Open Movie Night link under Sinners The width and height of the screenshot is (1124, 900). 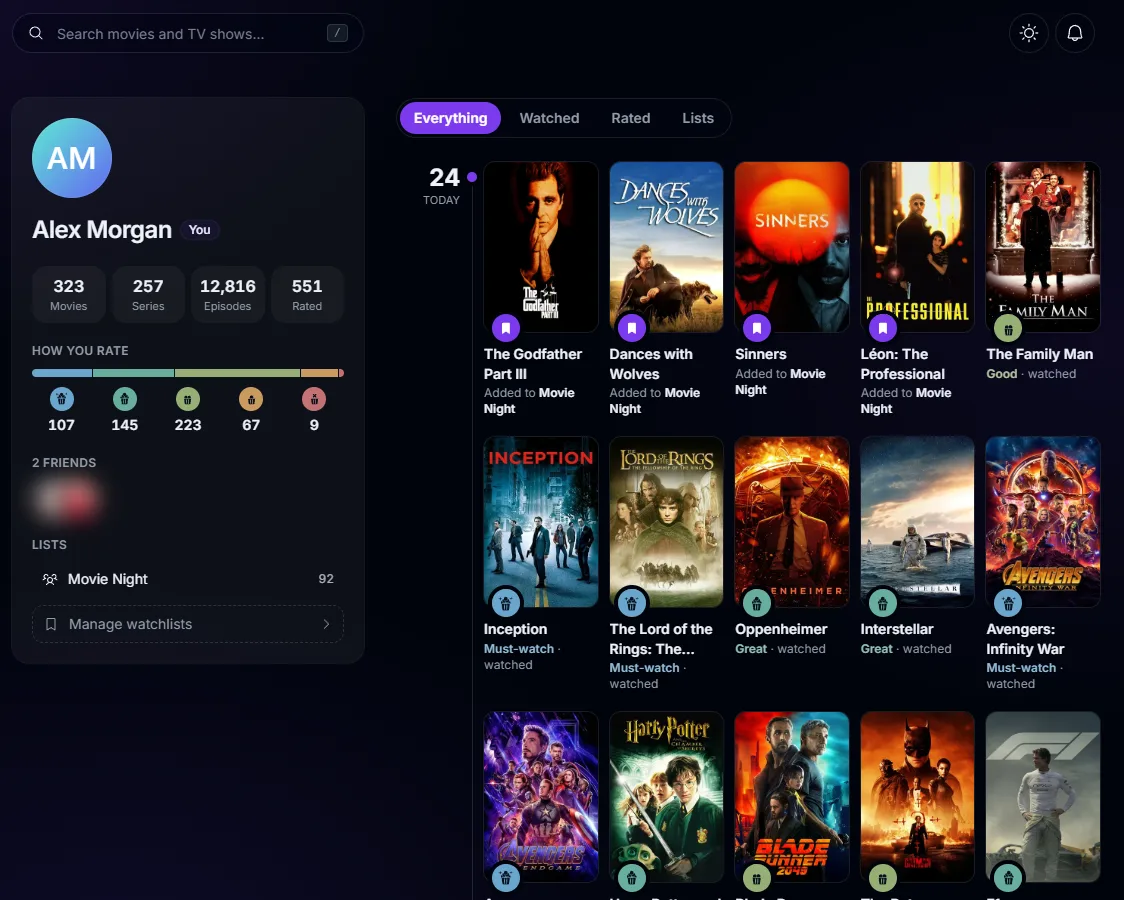click(x=780, y=382)
